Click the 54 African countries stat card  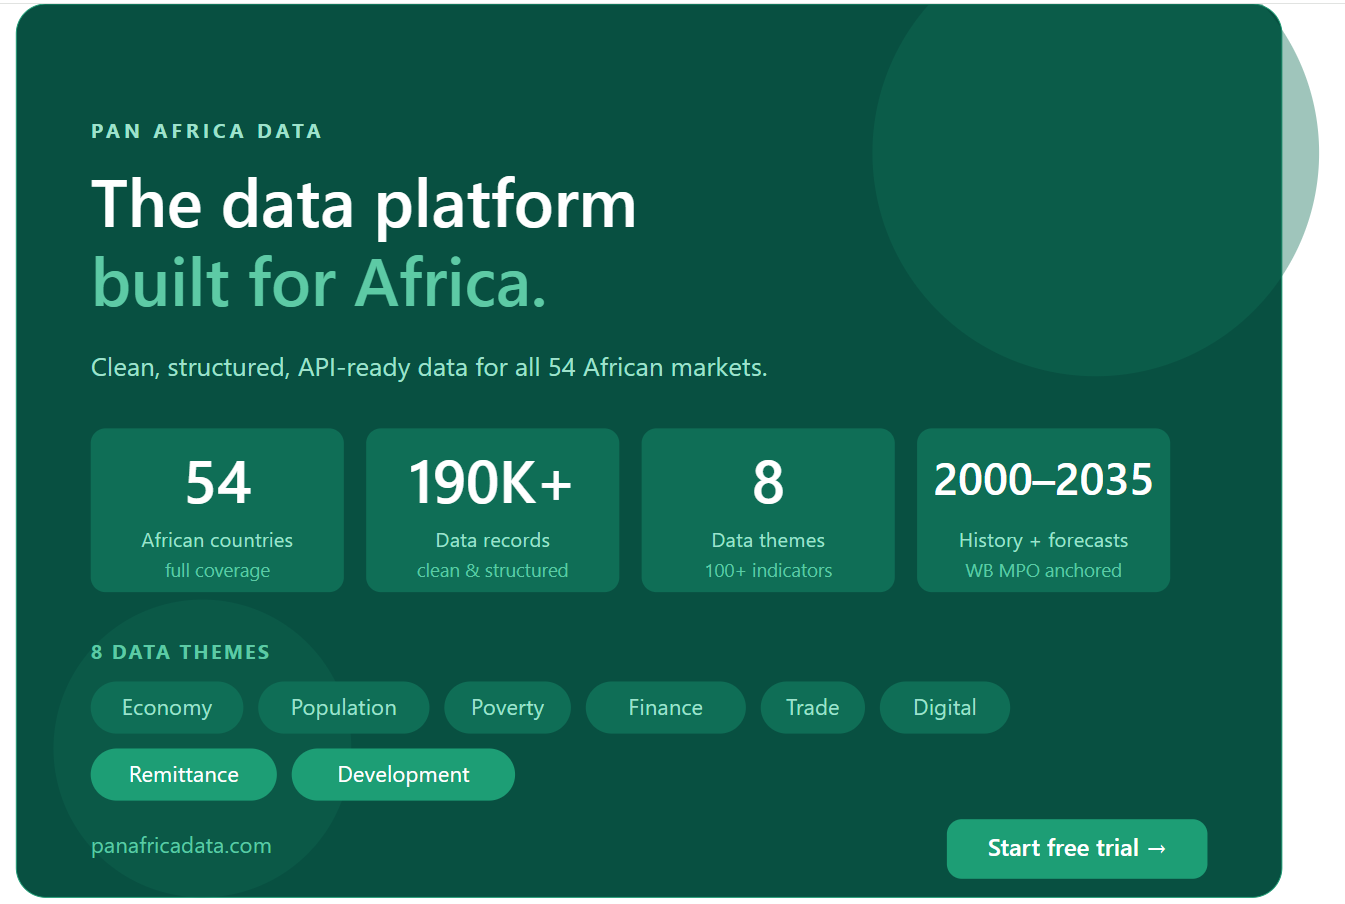click(x=217, y=510)
